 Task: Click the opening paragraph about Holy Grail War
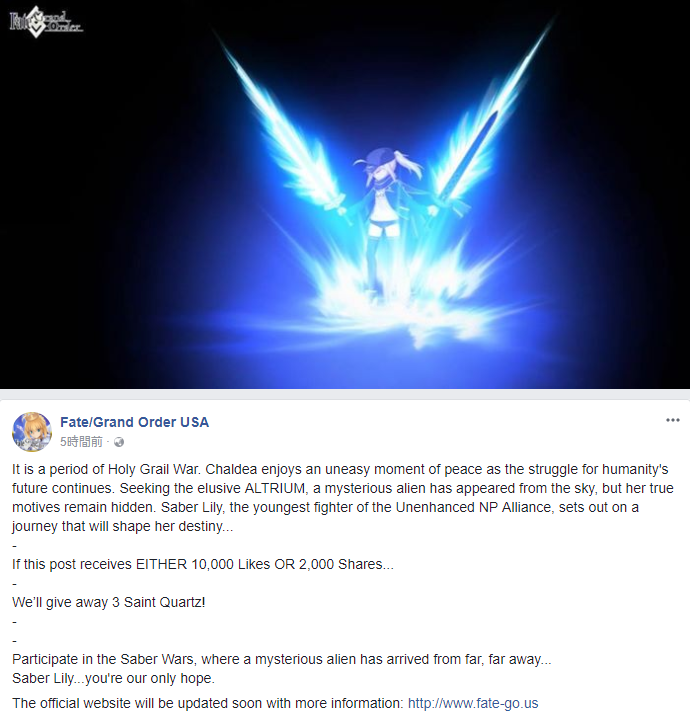tap(342, 498)
